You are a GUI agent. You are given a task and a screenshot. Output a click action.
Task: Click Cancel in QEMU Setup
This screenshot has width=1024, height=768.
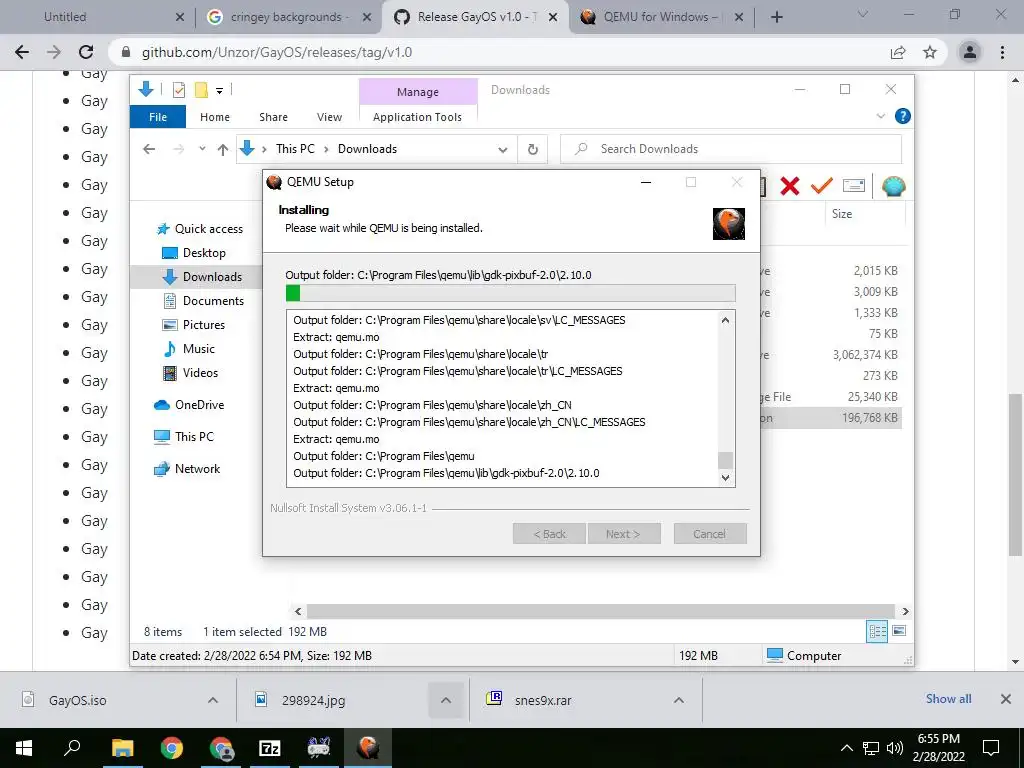(710, 534)
